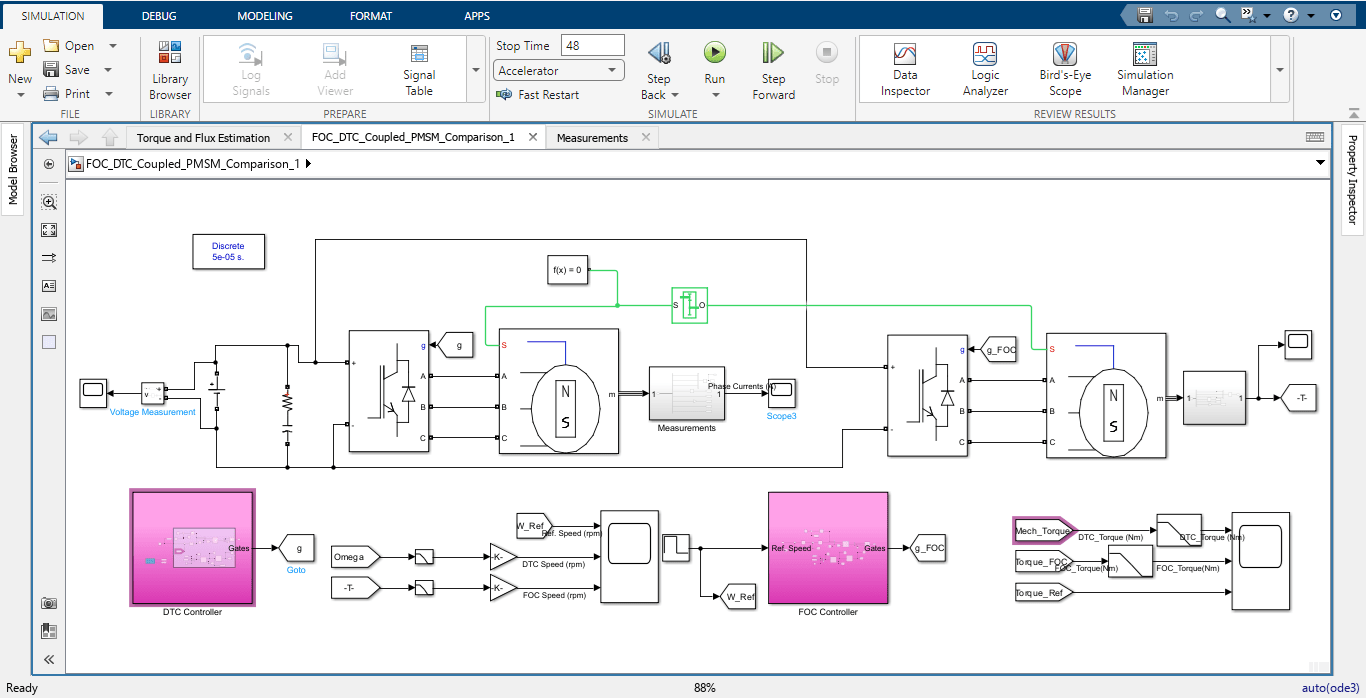Open the Simulation Manager
This screenshot has width=1366, height=698.
coord(1144,68)
